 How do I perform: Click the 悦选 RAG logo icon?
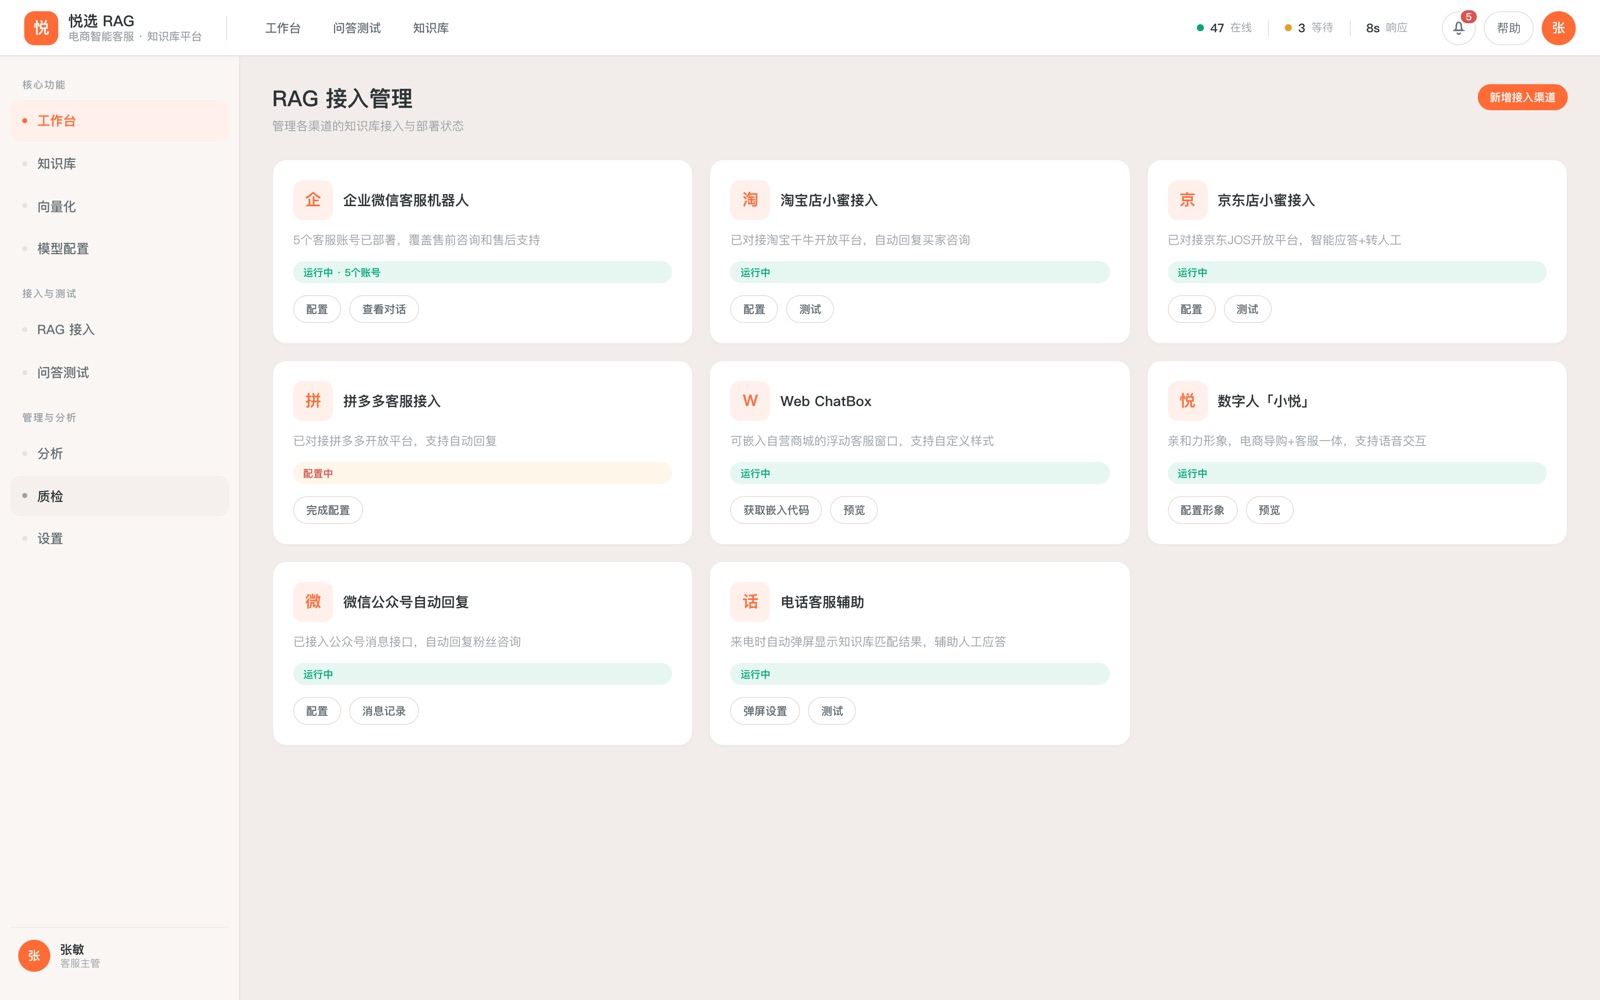pos(41,28)
